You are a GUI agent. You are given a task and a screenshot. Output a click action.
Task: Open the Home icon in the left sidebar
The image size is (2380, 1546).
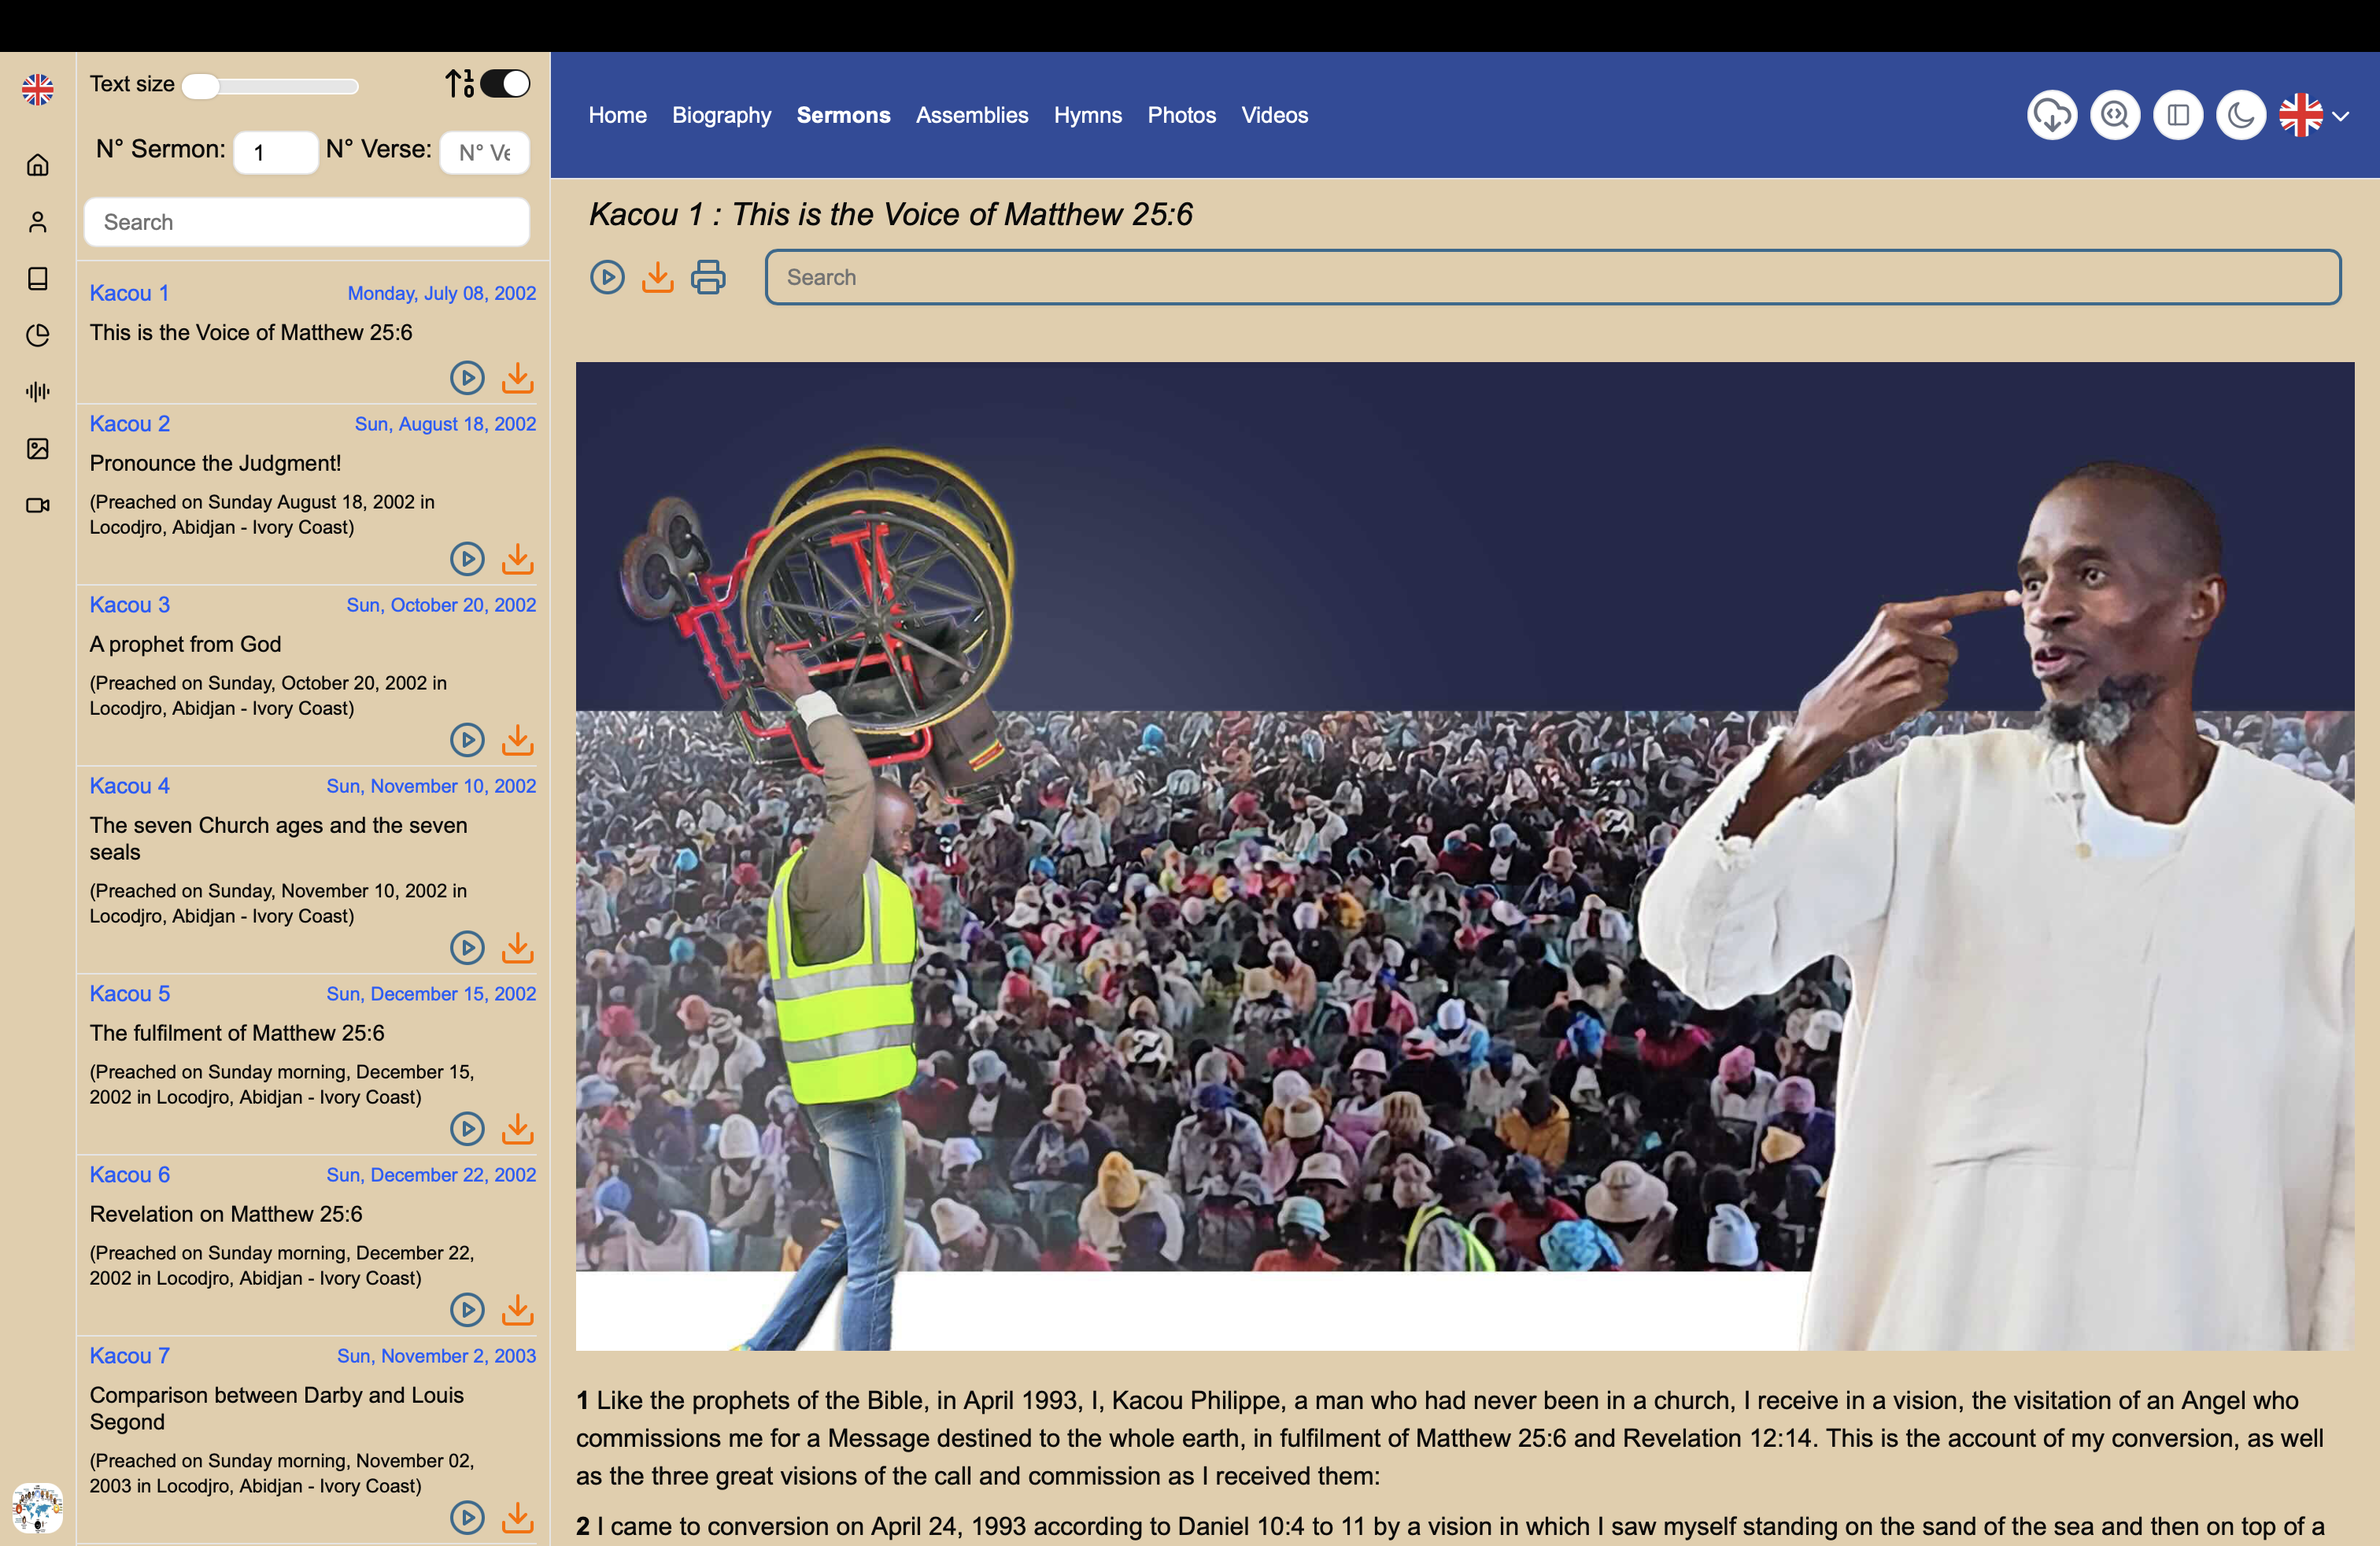point(38,165)
